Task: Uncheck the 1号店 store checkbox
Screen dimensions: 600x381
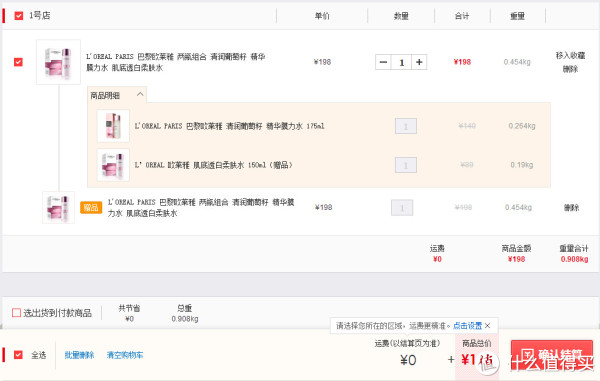Action: click(18, 16)
